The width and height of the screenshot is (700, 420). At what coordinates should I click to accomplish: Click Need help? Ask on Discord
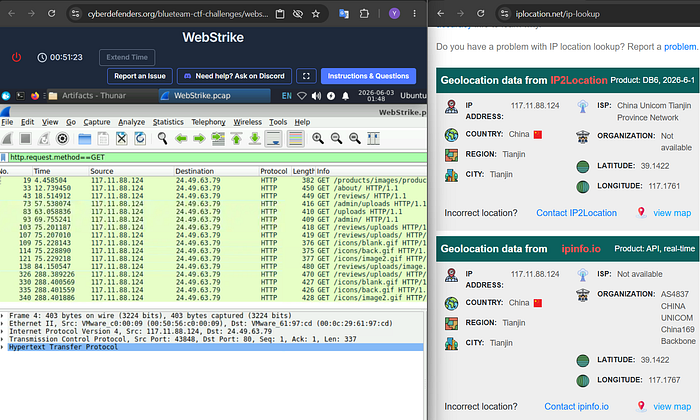pos(234,76)
